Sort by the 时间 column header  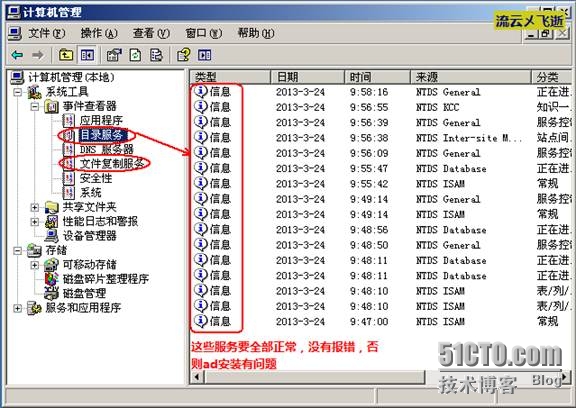pos(377,77)
